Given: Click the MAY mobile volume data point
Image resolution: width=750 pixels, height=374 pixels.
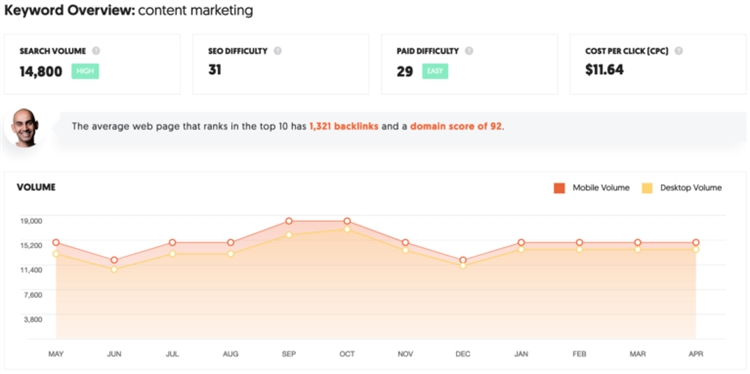Looking at the screenshot, I should (56, 242).
